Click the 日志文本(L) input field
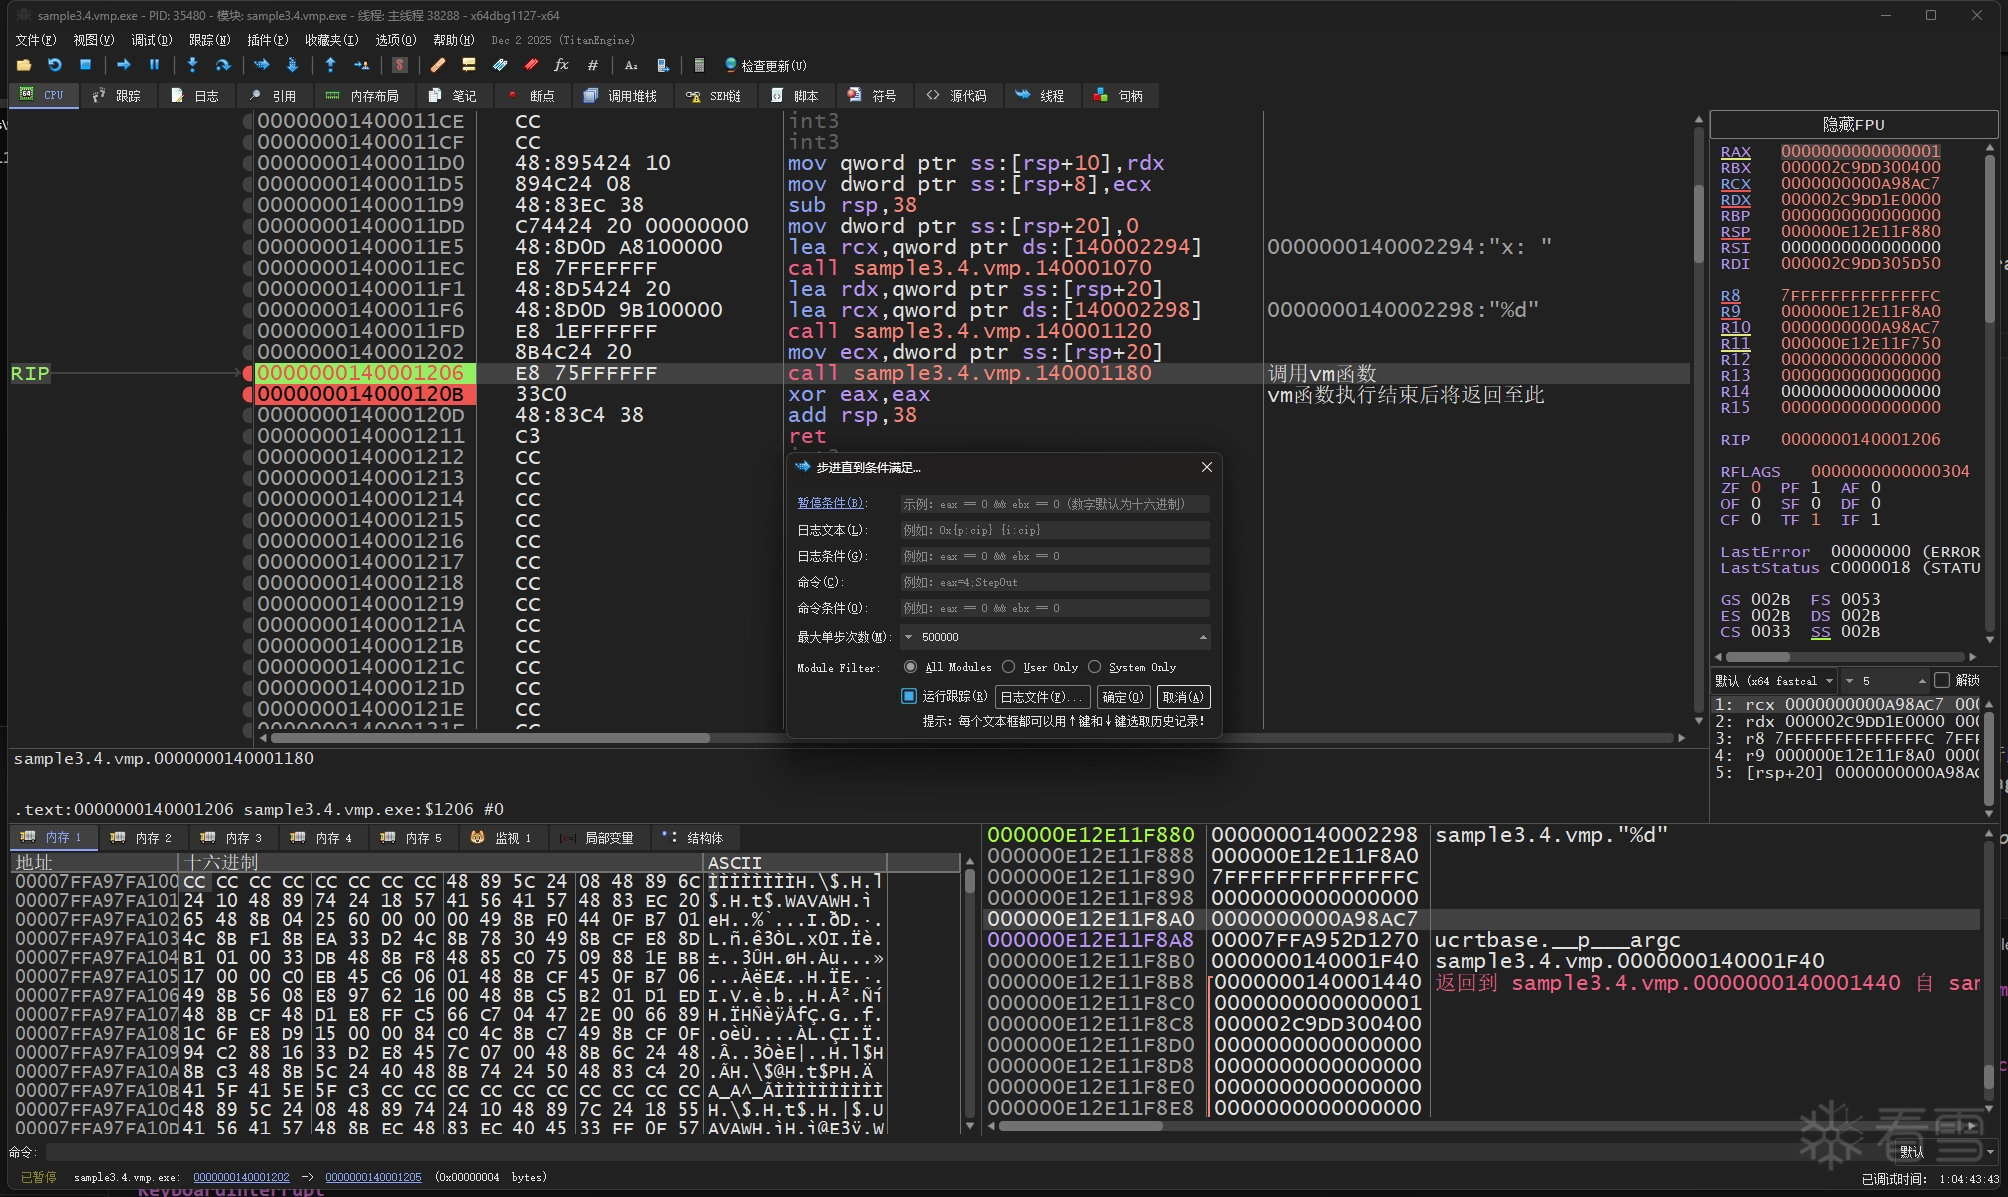The height and width of the screenshot is (1197, 2008). coord(1054,530)
